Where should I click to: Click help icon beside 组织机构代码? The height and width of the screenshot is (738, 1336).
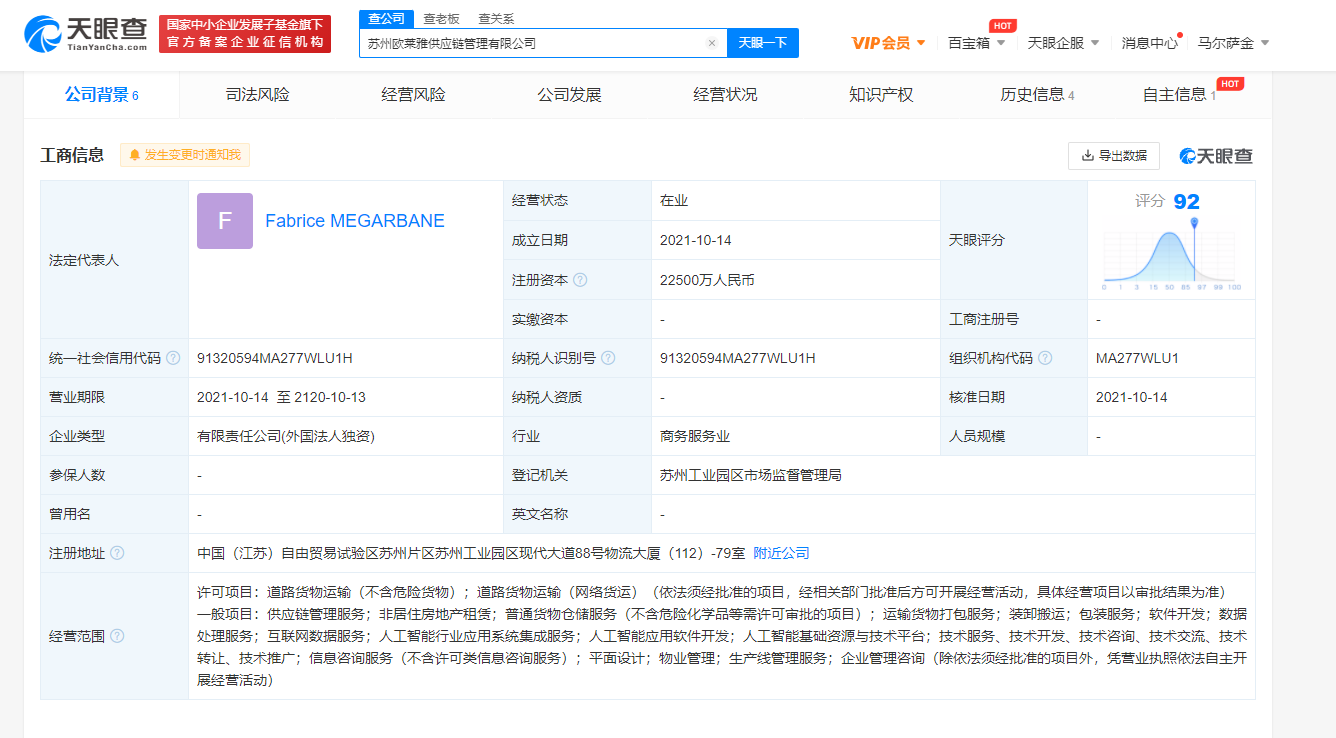click(1044, 358)
